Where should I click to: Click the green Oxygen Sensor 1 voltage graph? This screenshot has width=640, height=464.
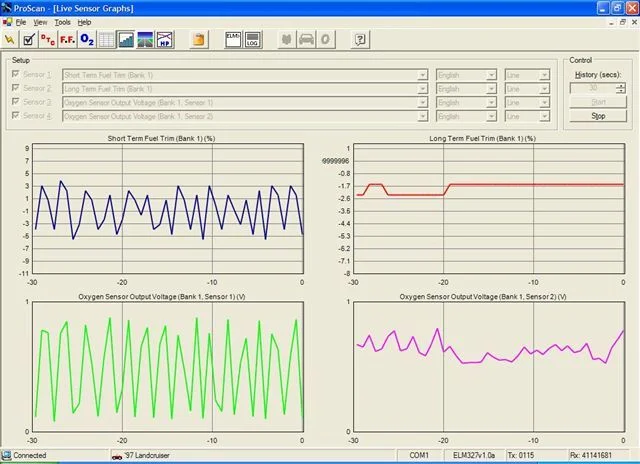[168, 366]
